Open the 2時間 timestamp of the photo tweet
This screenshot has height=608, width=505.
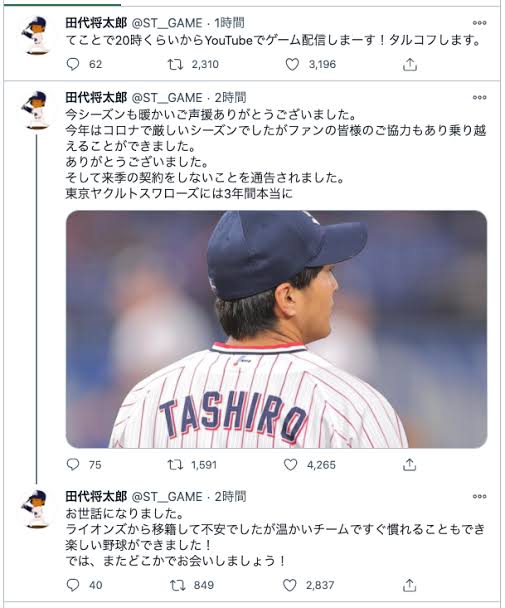coord(230,98)
